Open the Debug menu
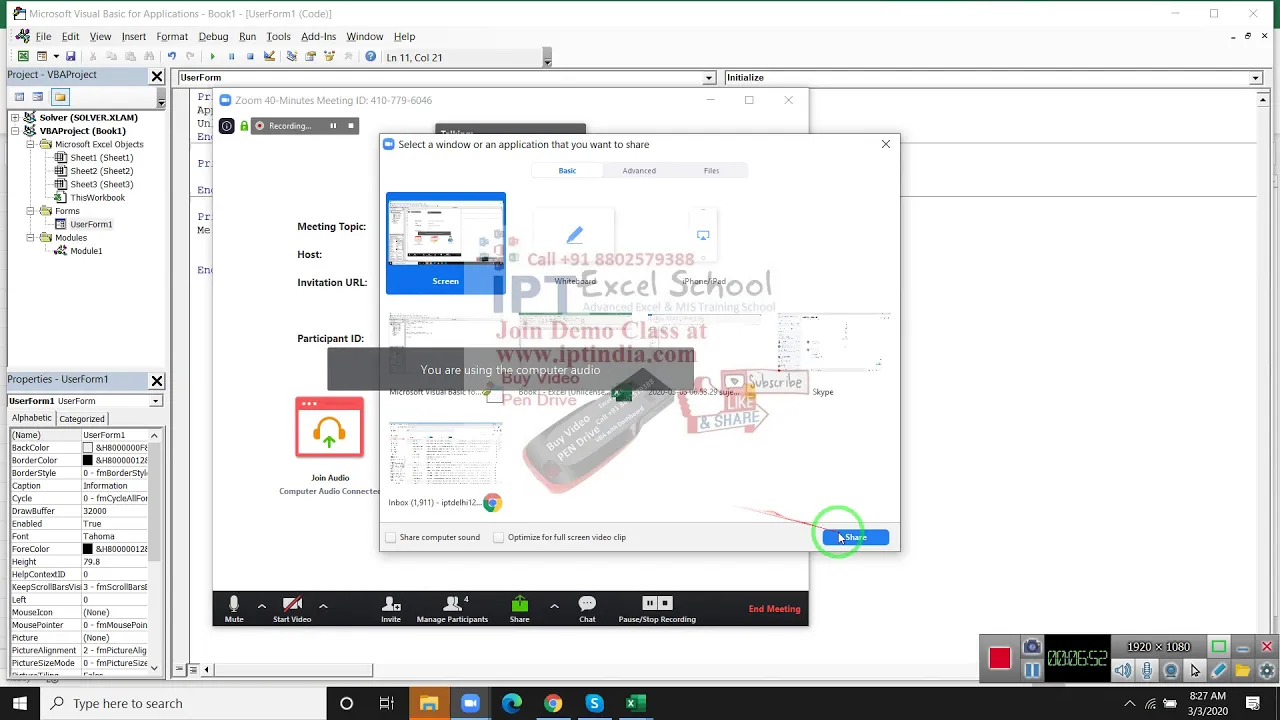Viewport: 1280px width, 720px height. (213, 36)
